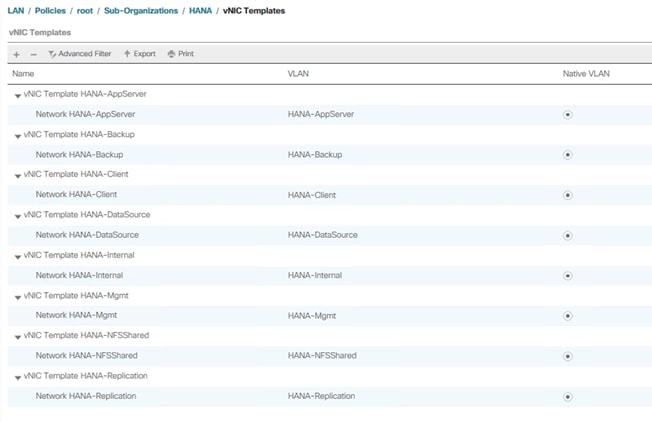Select Native VLAN radio for HANA-DataSource
652x422 pixels.
(568, 235)
